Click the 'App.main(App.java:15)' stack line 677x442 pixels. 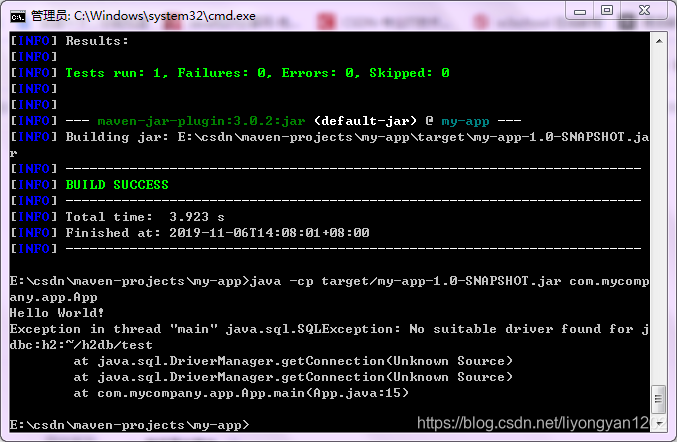[x=241, y=393]
